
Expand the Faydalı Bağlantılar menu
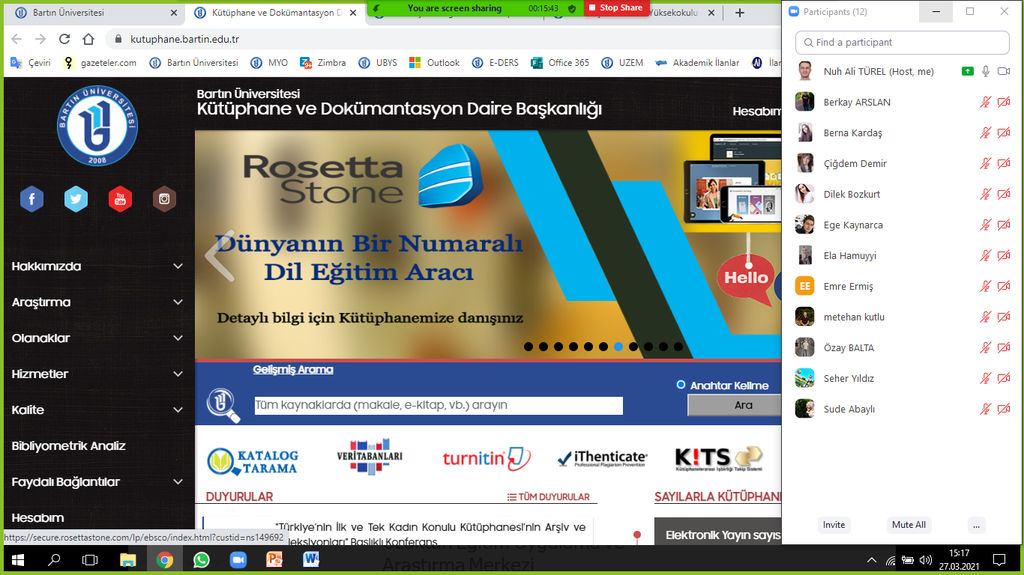pyautogui.click(x=178, y=482)
